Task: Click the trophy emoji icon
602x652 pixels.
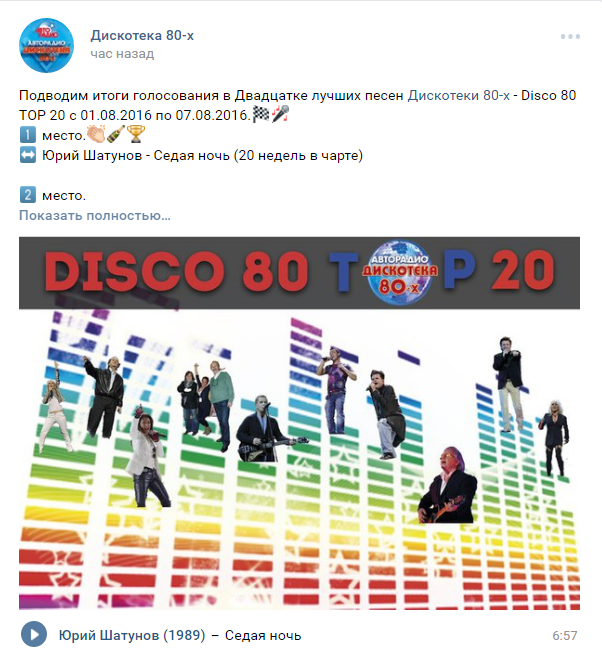Action: [x=136, y=134]
